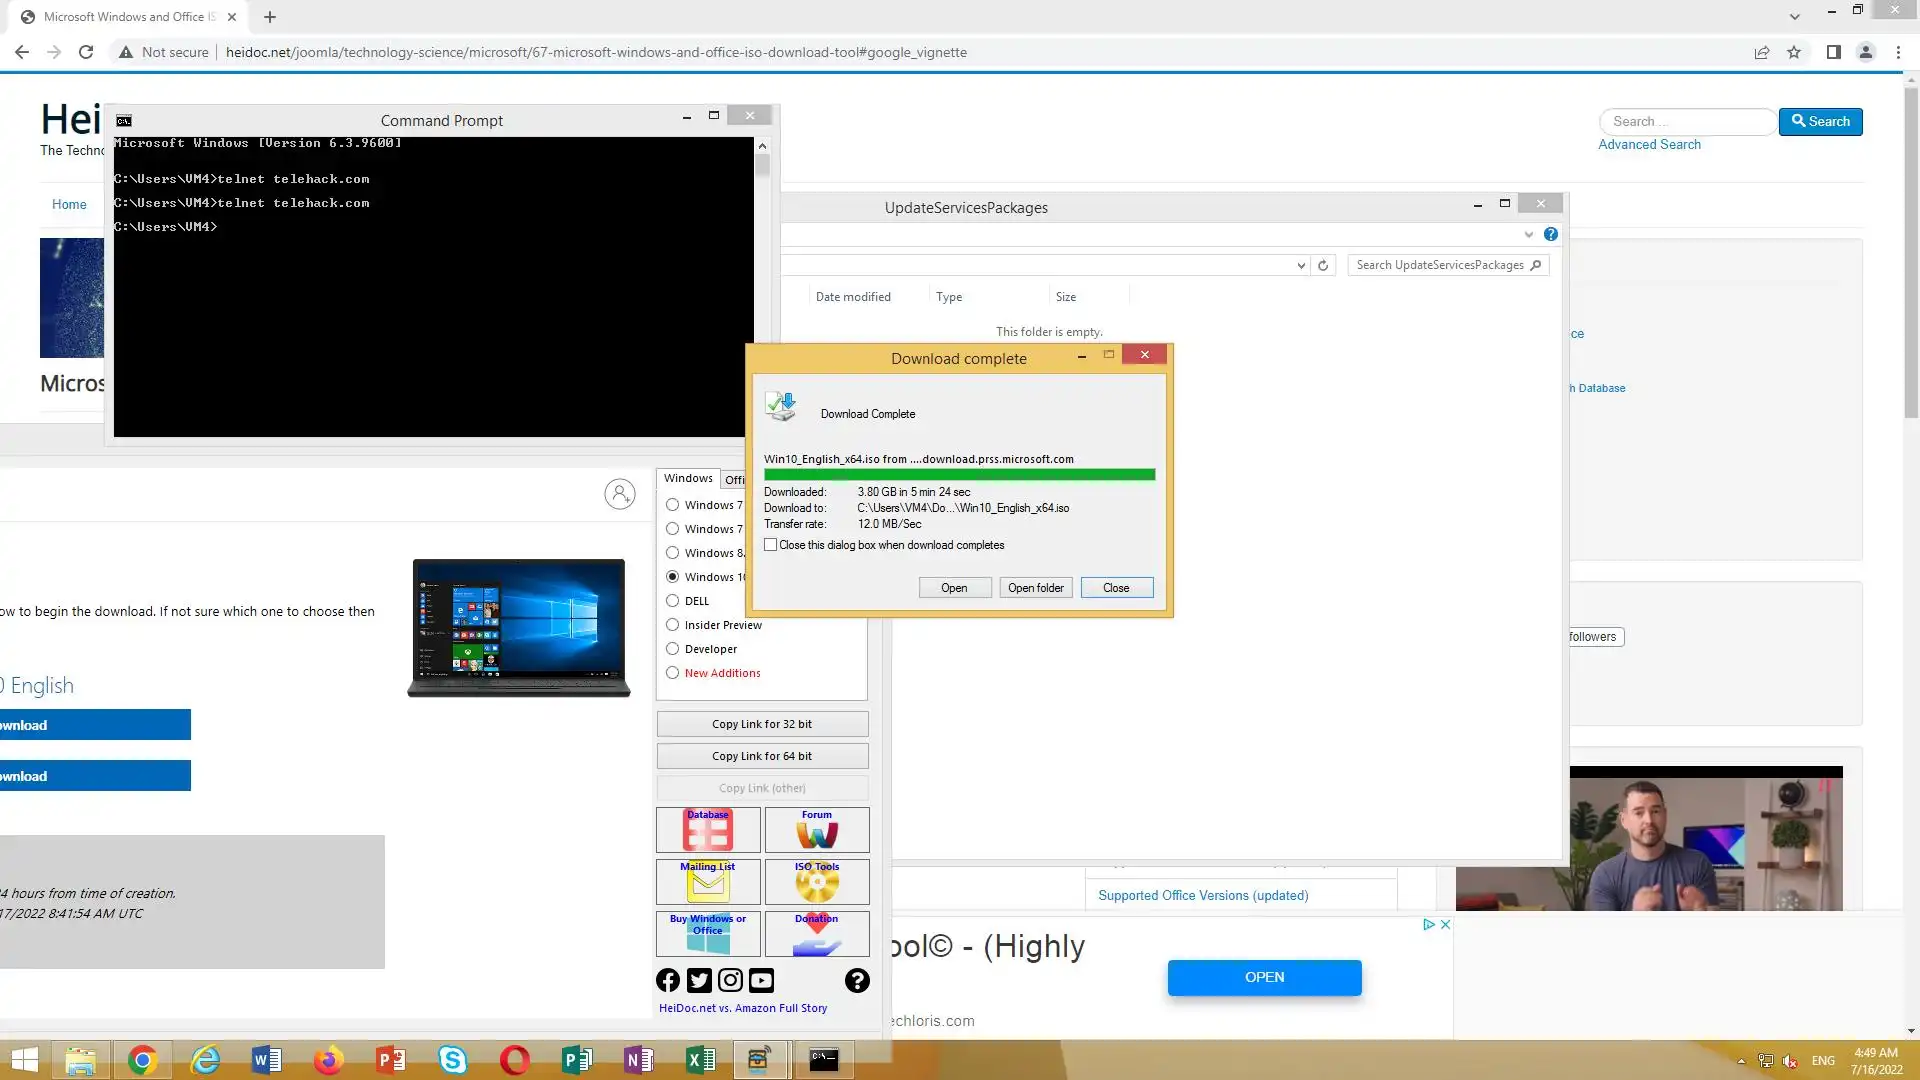Click the Donation heart icon
This screenshot has height=1080, width=1920.
(817, 934)
